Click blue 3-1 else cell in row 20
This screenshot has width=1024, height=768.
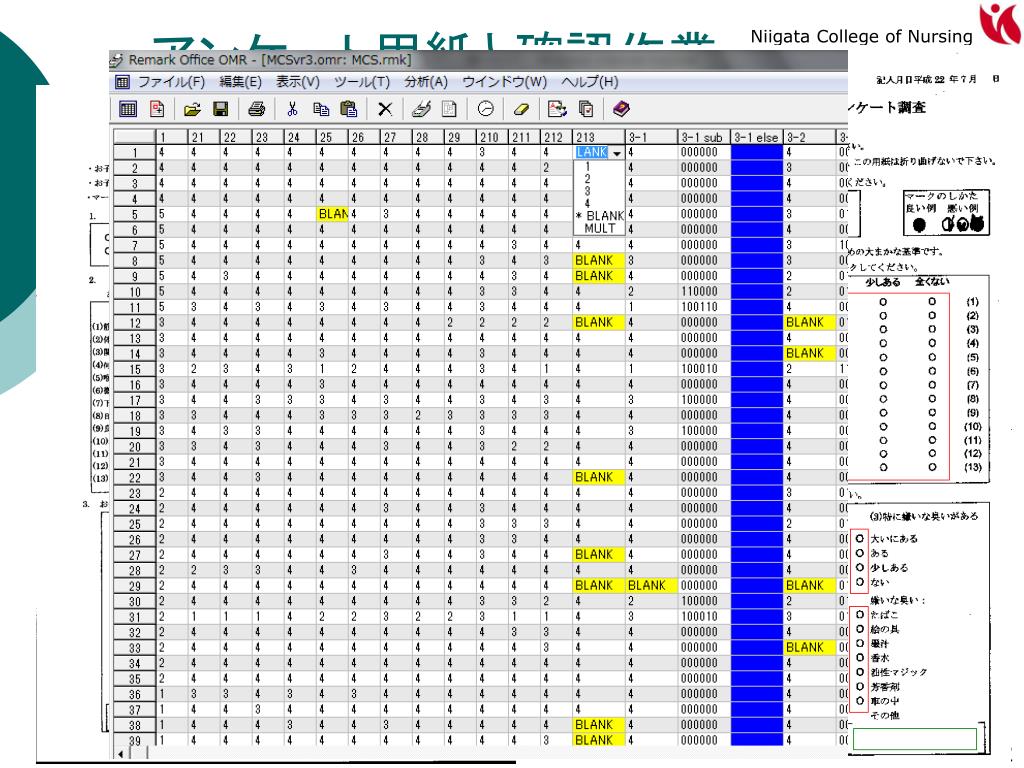[x=757, y=447]
